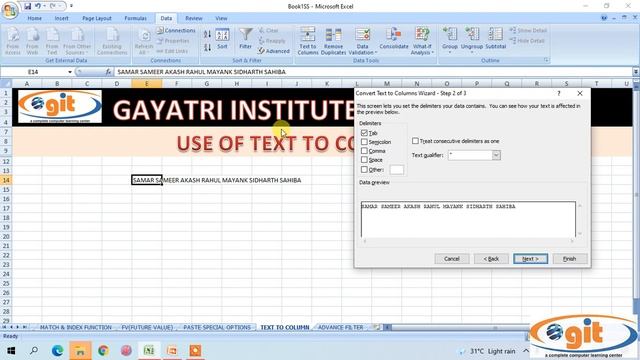640x360 pixels.
Task: Click Remove Duplicates tool
Action: pos(333,41)
